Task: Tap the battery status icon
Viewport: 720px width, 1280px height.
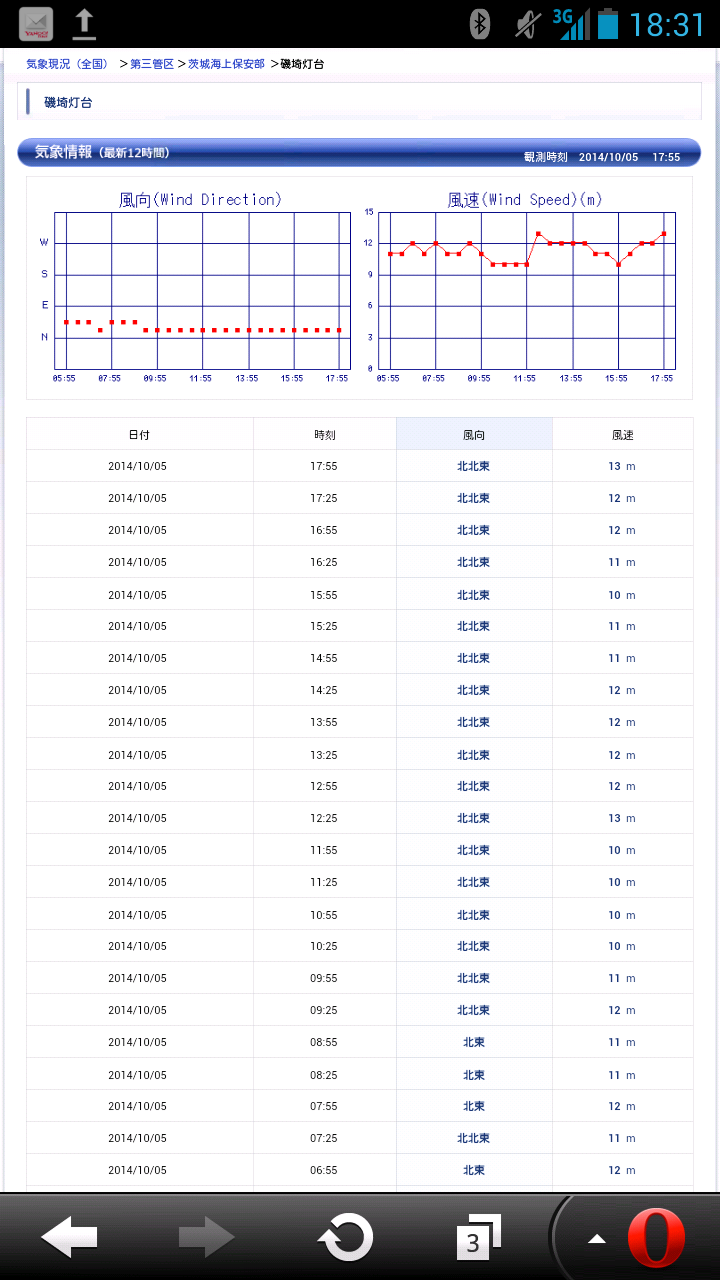Action: click(607, 24)
